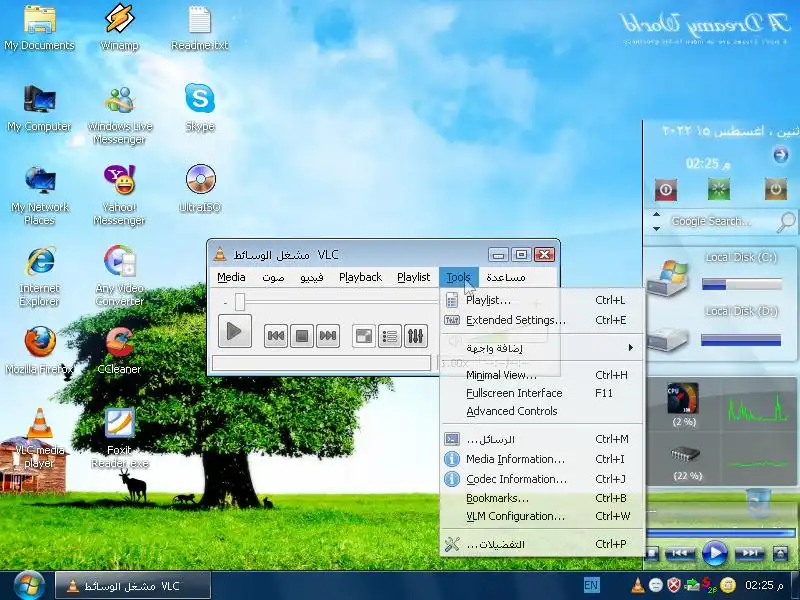Open Bookmarks... entry
This screenshot has width=800, height=600.
click(542, 498)
